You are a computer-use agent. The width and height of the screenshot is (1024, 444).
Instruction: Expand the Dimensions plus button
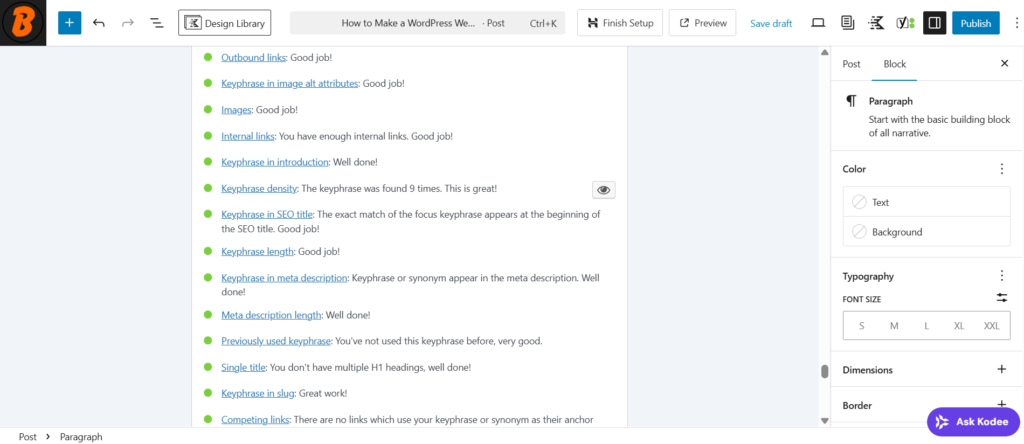coord(1002,370)
